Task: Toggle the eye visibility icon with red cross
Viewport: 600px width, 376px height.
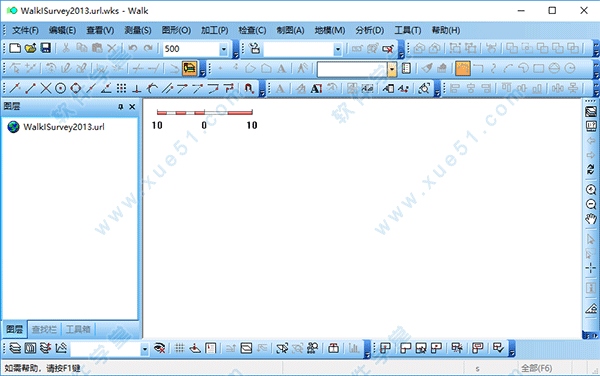Action: point(159,348)
